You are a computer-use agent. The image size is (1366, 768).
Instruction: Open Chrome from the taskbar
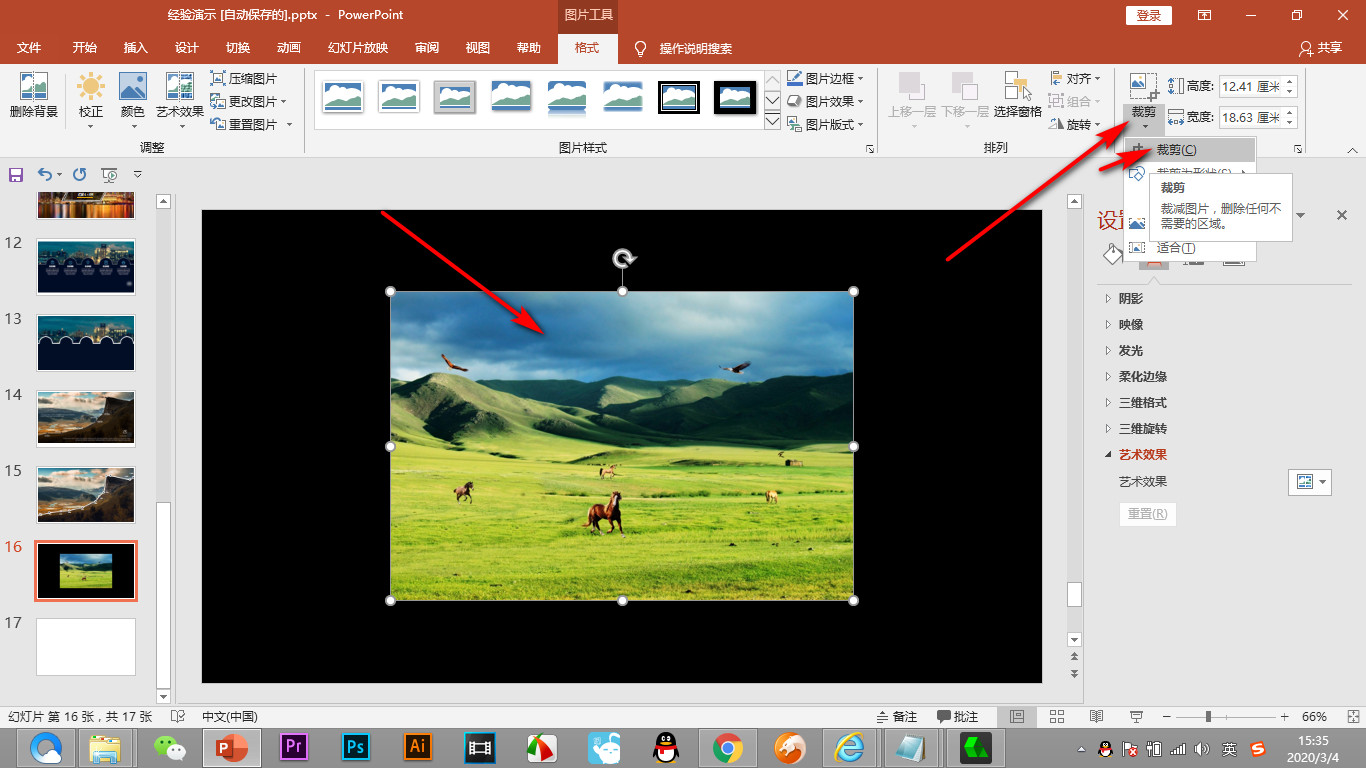tap(727, 747)
